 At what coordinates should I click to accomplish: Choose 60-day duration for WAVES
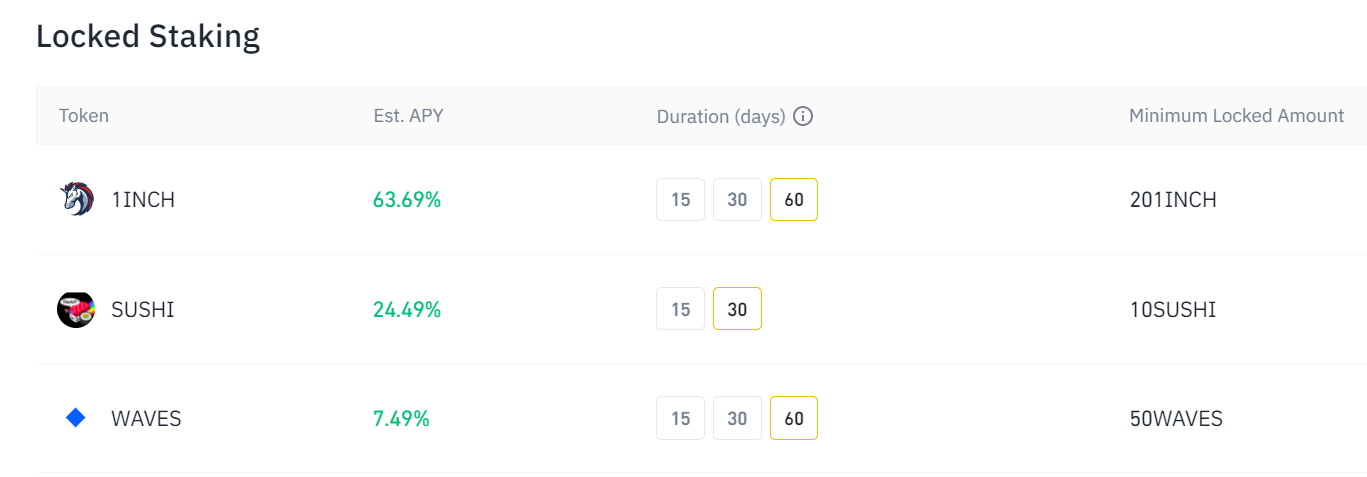pyautogui.click(x=794, y=418)
